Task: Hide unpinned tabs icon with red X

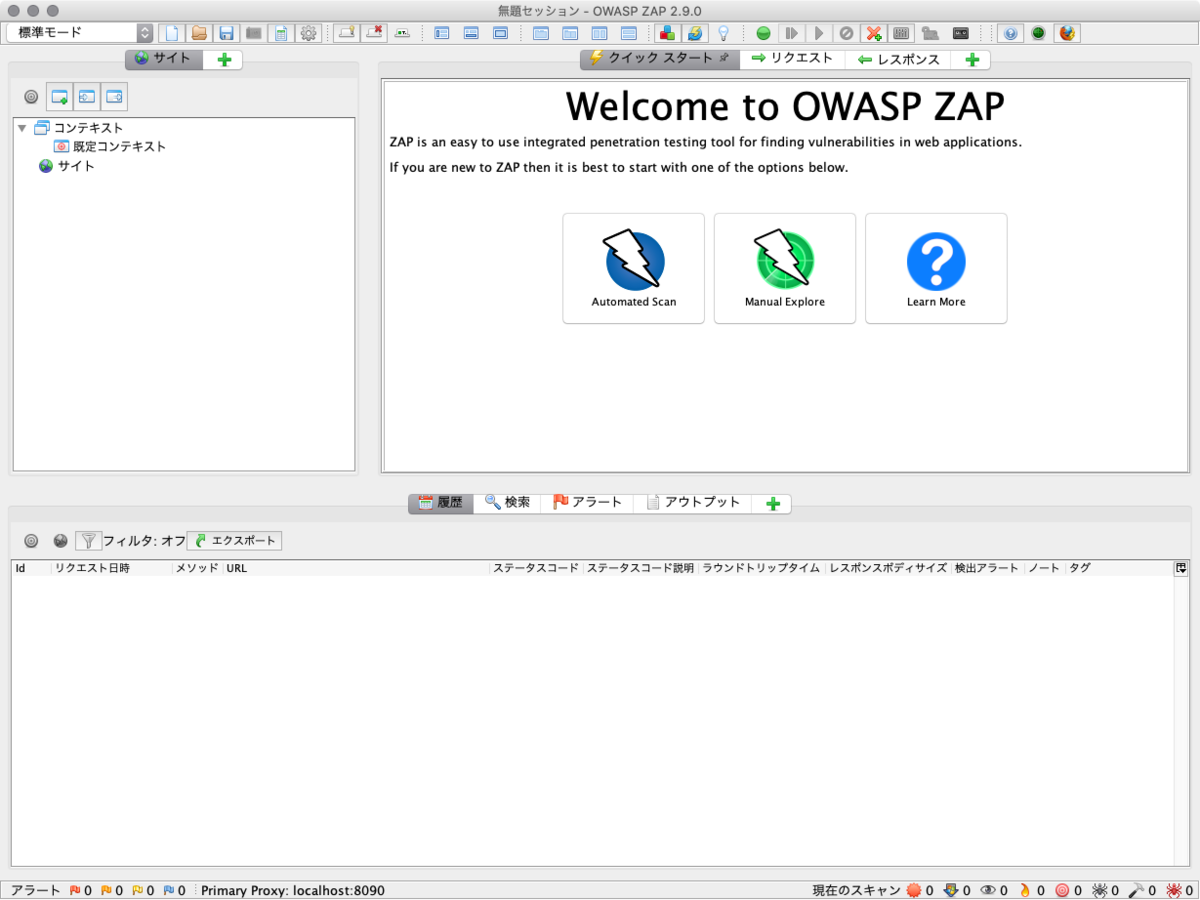Action: 374,33
